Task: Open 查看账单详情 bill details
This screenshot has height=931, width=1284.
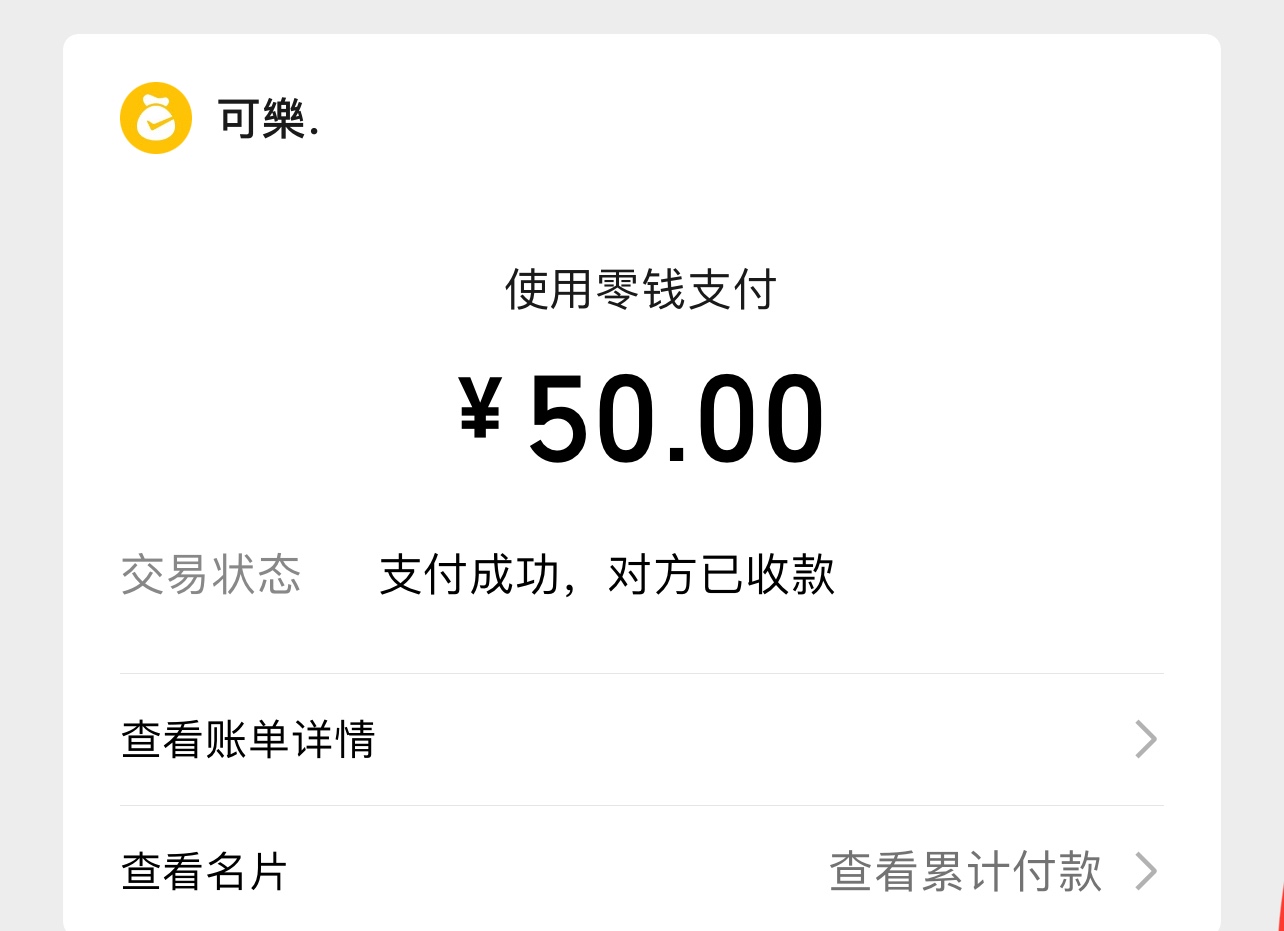Action: [x=248, y=740]
